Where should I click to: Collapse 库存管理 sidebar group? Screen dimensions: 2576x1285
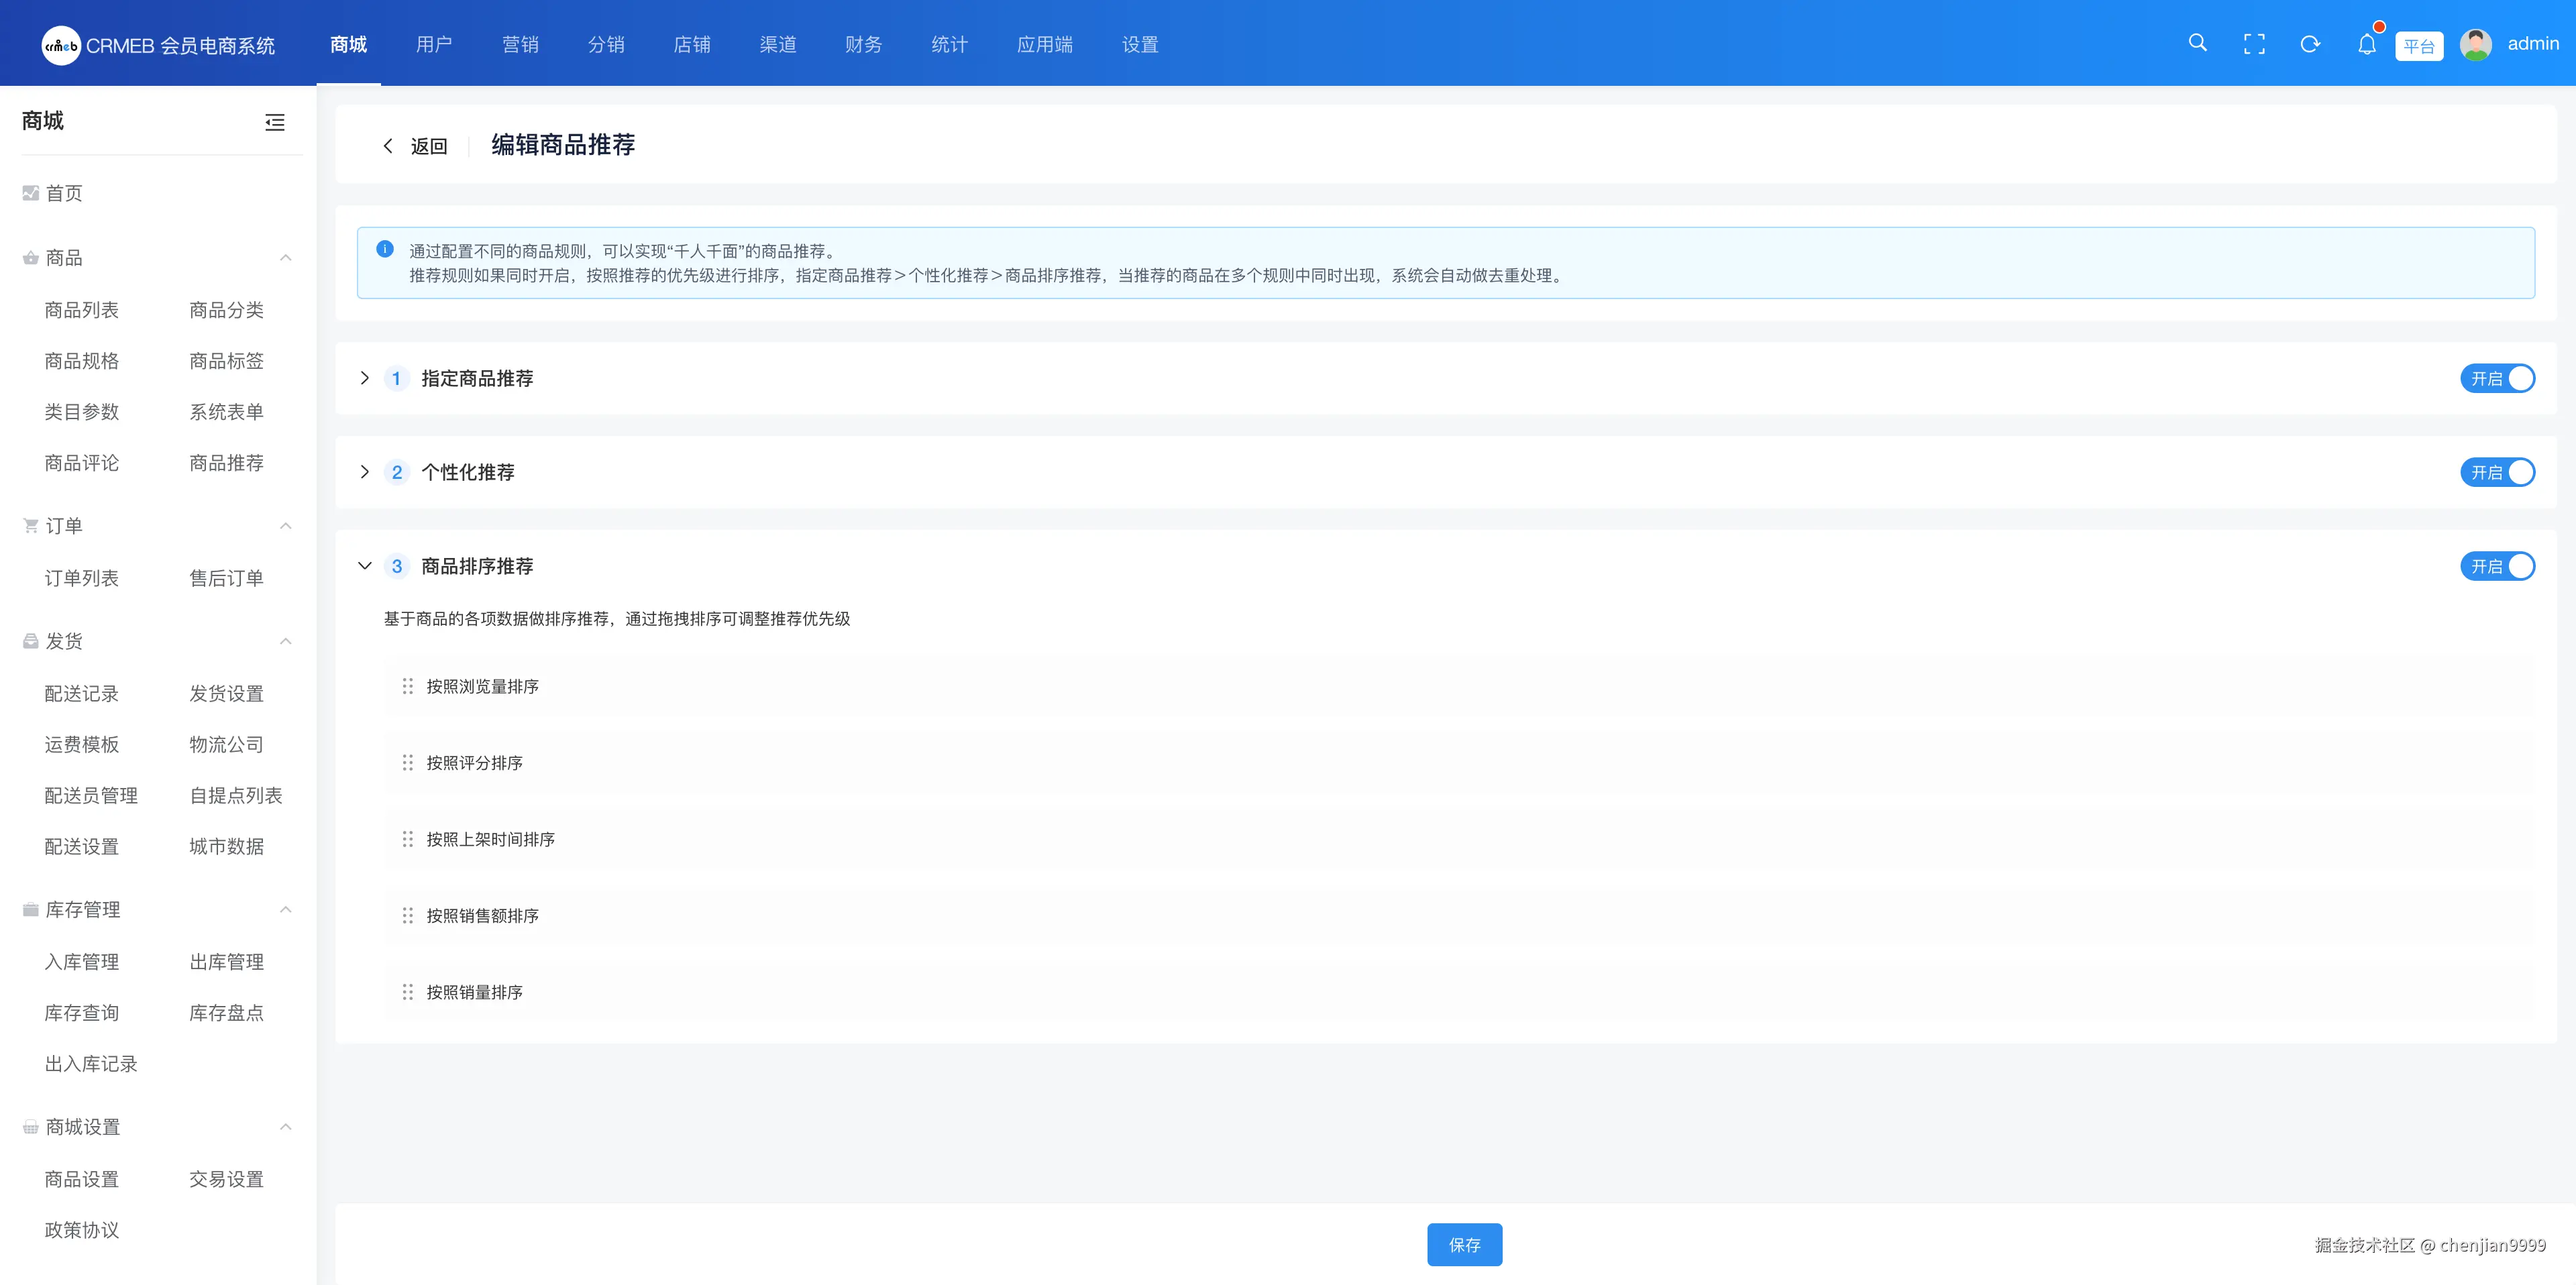(285, 909)
